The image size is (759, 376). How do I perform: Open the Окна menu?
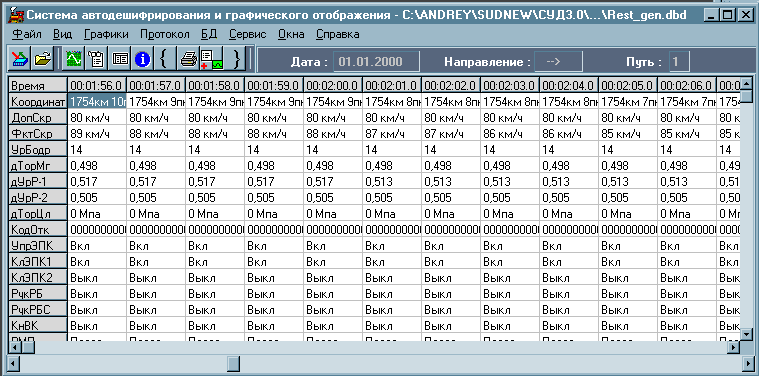coord(291,34)
